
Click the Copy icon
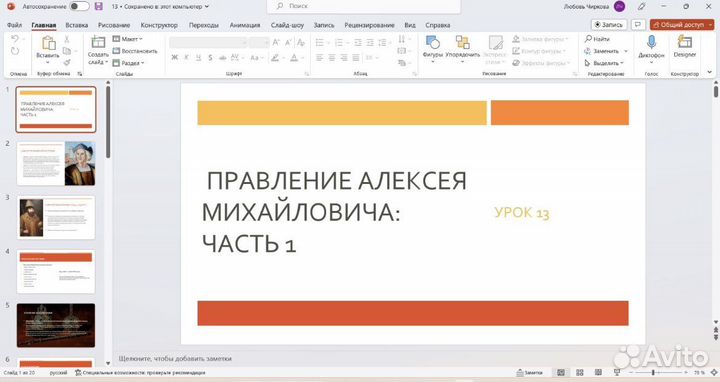[x=67, y=51]
